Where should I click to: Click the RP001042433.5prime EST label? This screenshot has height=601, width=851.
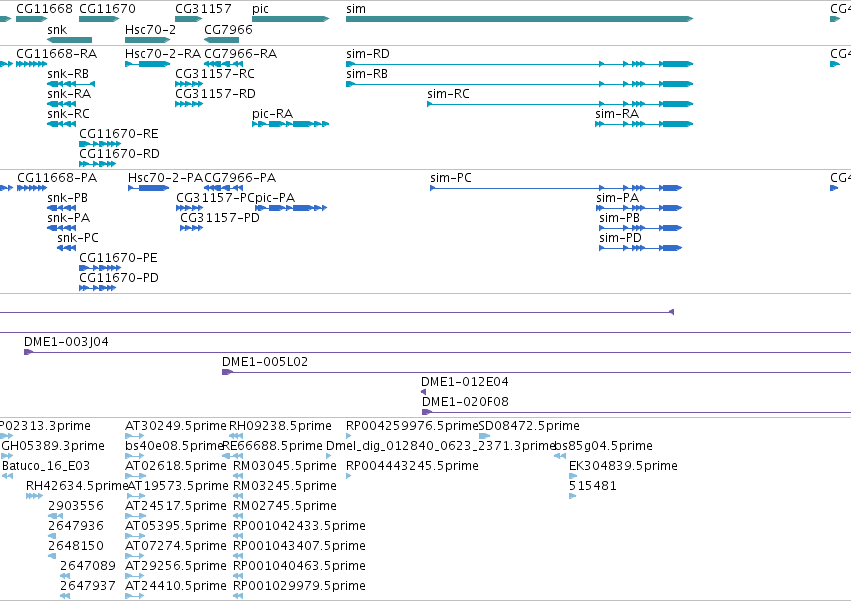[x=300, y=526]
